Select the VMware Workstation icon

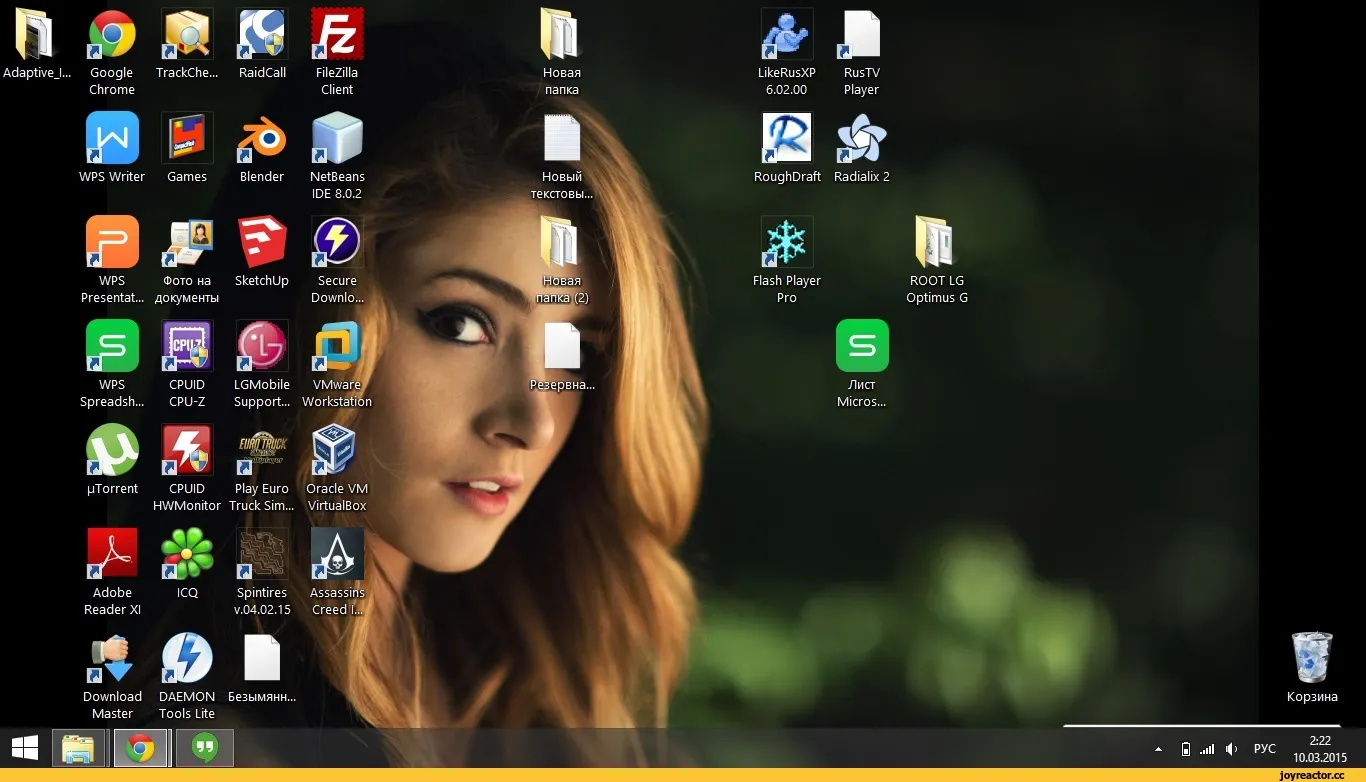coord(337,346)
